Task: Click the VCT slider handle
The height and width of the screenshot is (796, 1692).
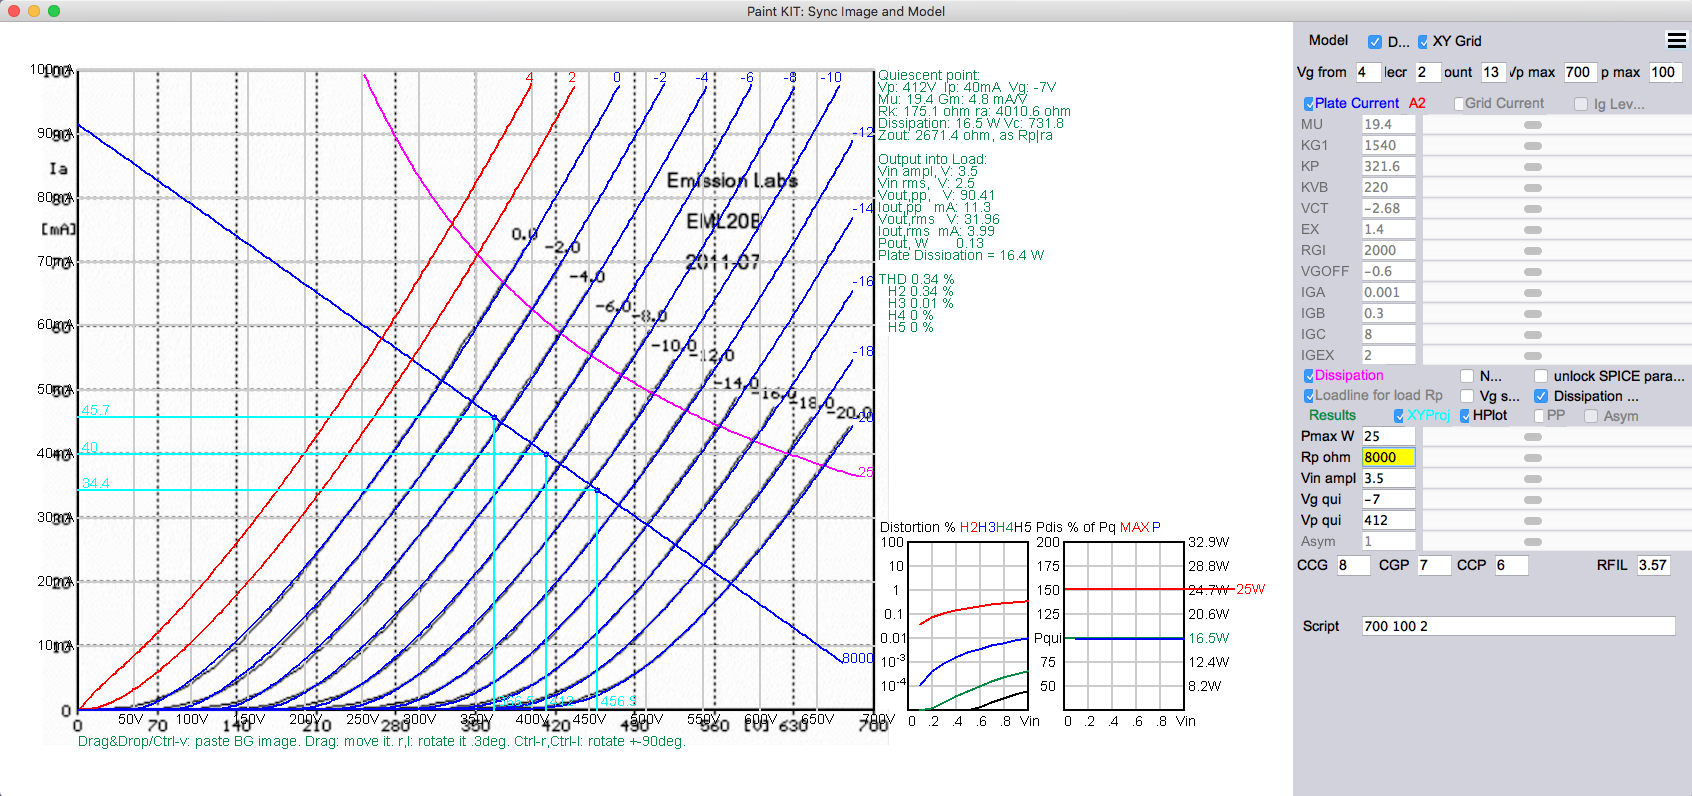Action: 1532,209
